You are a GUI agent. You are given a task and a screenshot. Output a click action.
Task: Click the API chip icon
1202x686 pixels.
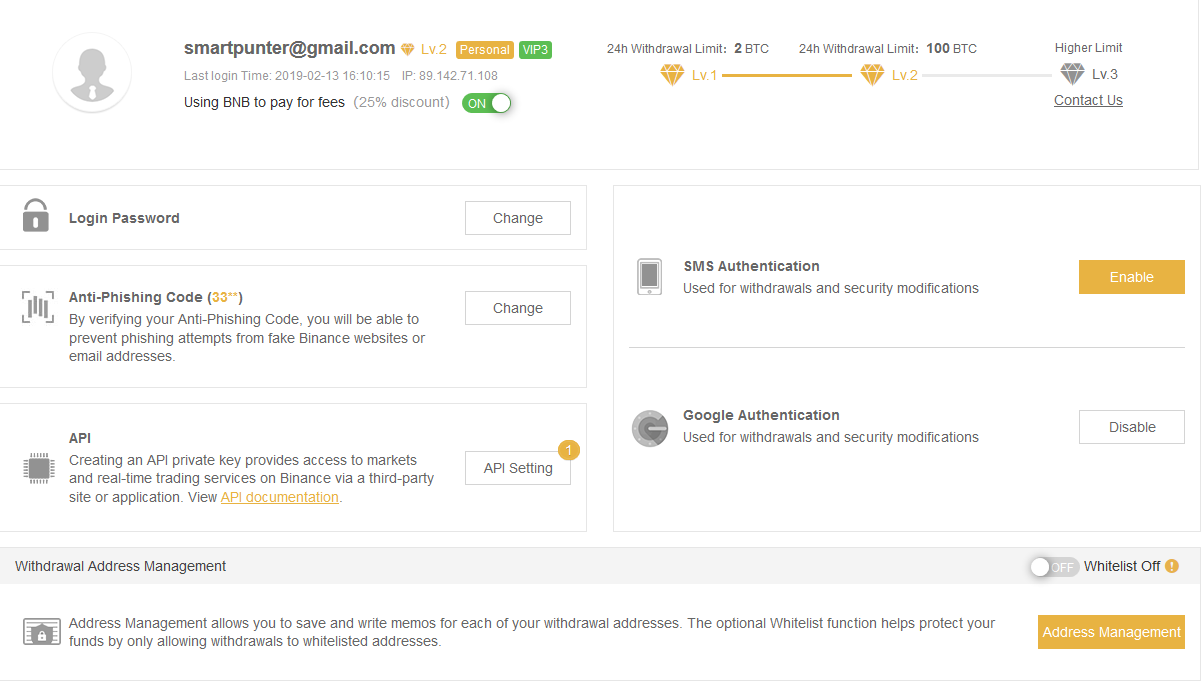click(x=38, y=467)
